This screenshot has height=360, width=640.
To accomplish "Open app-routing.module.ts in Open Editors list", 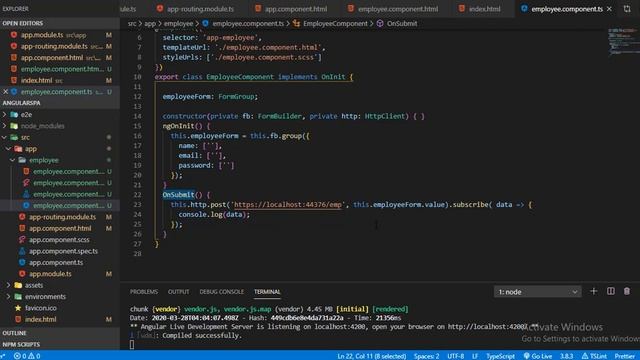I will [x=59, y=47].
